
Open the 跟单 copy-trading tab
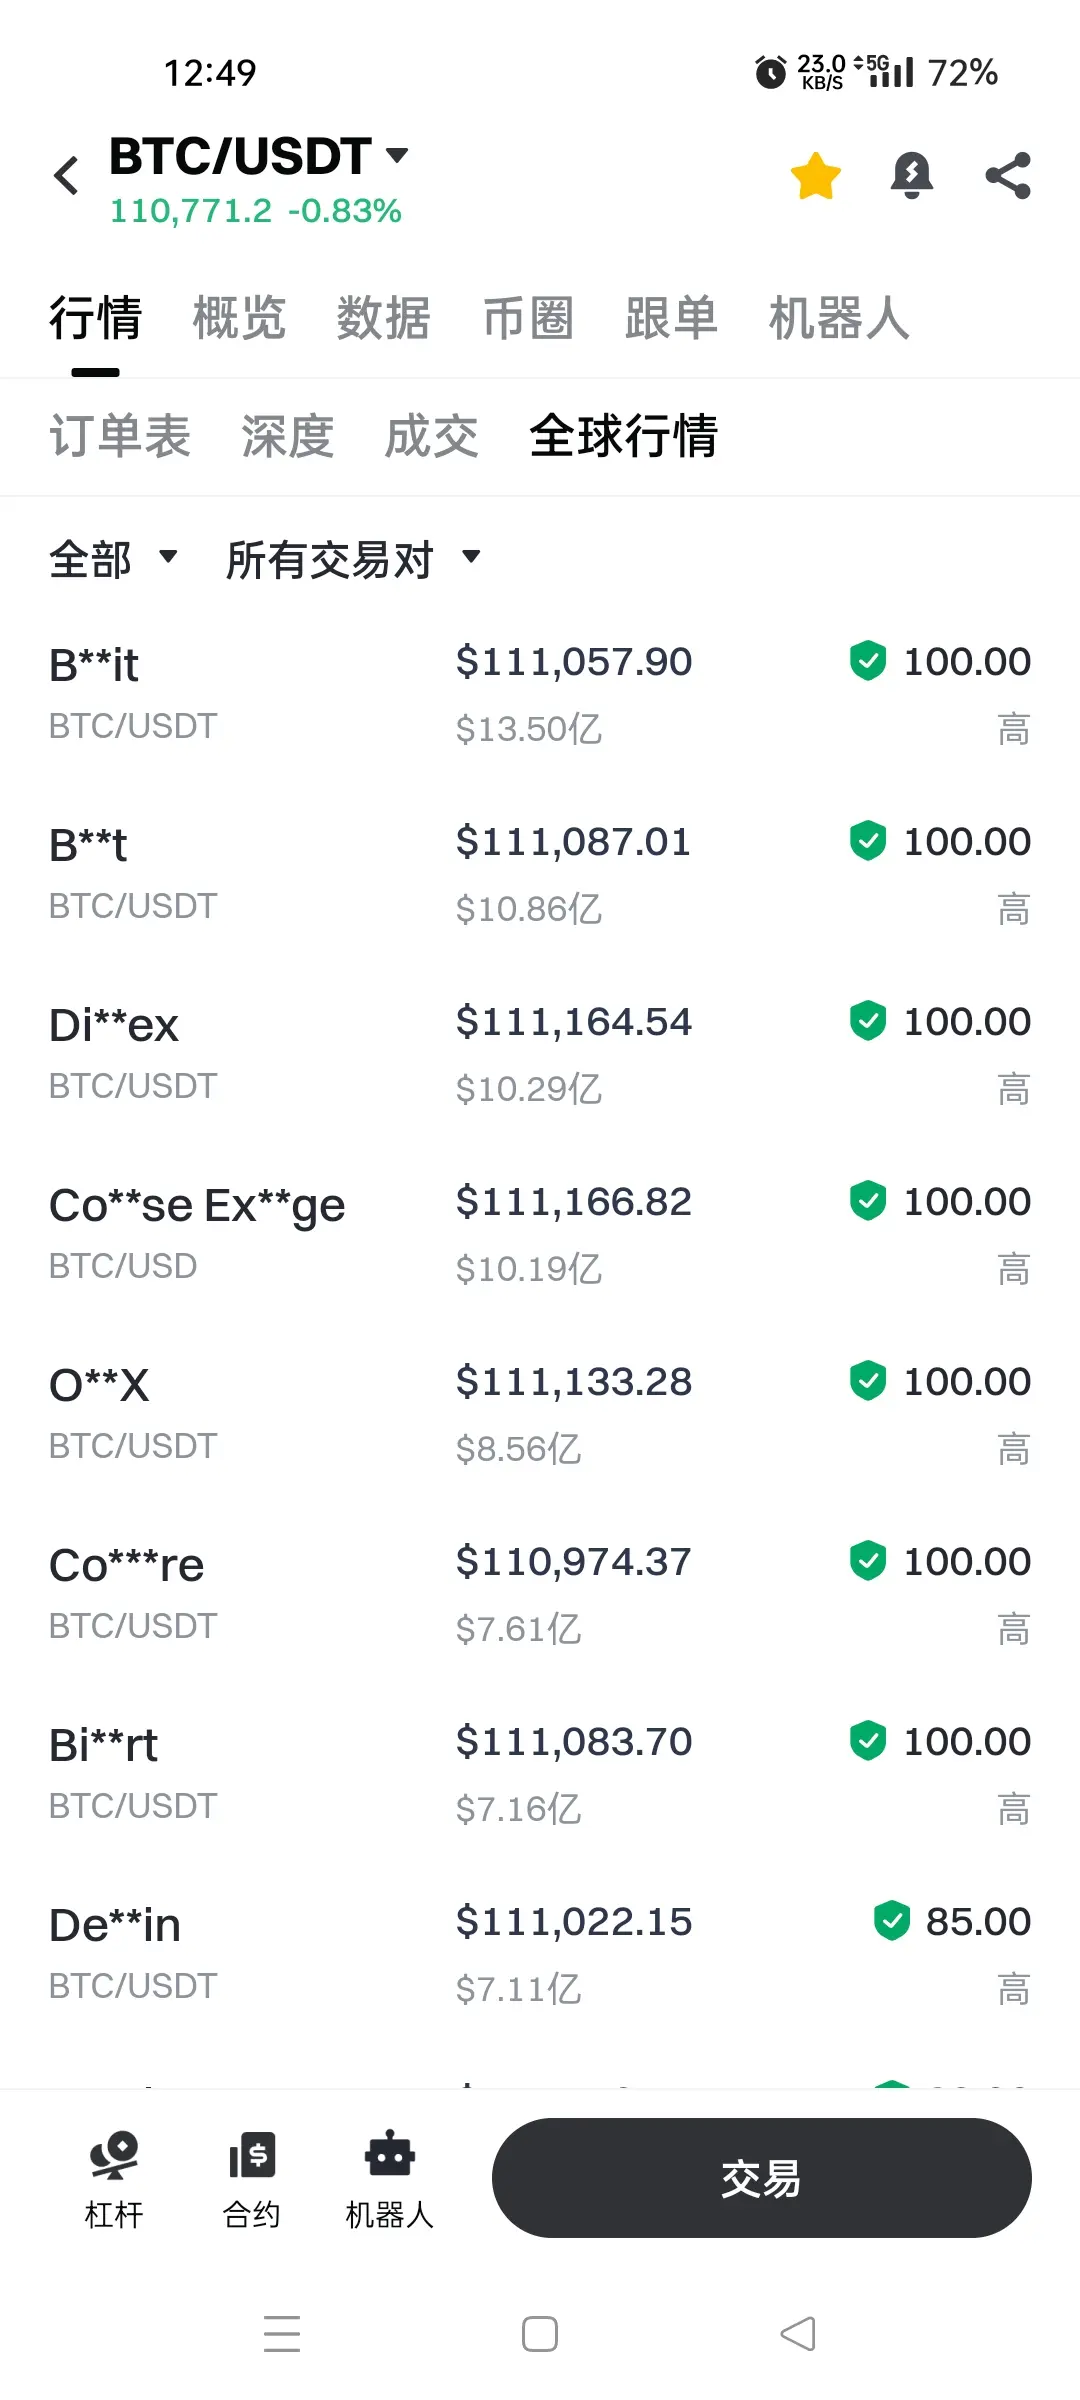click(671, 318)
